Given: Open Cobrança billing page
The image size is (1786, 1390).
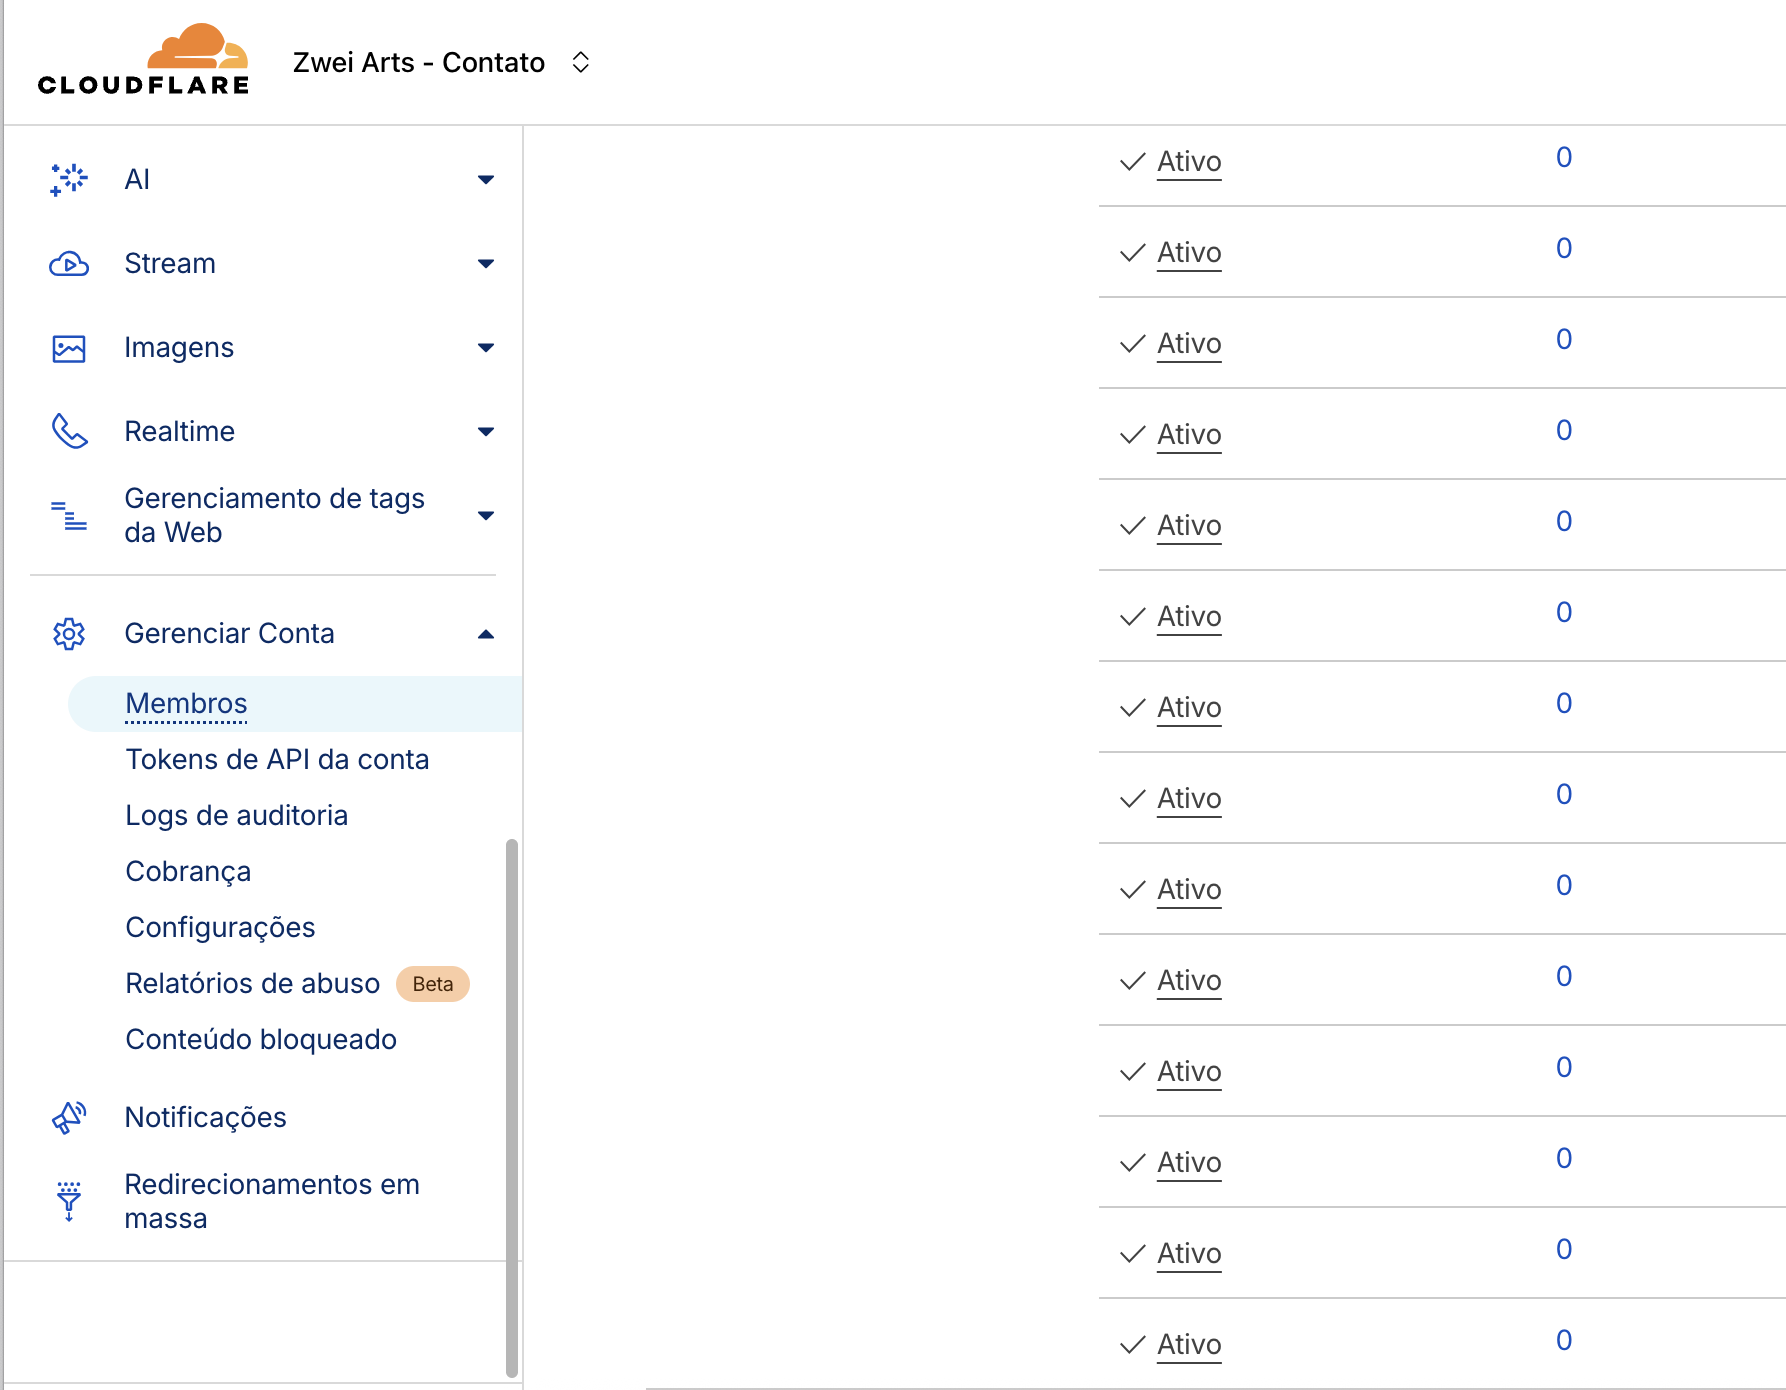Looking at the screenshot, I should coord(188,872).
